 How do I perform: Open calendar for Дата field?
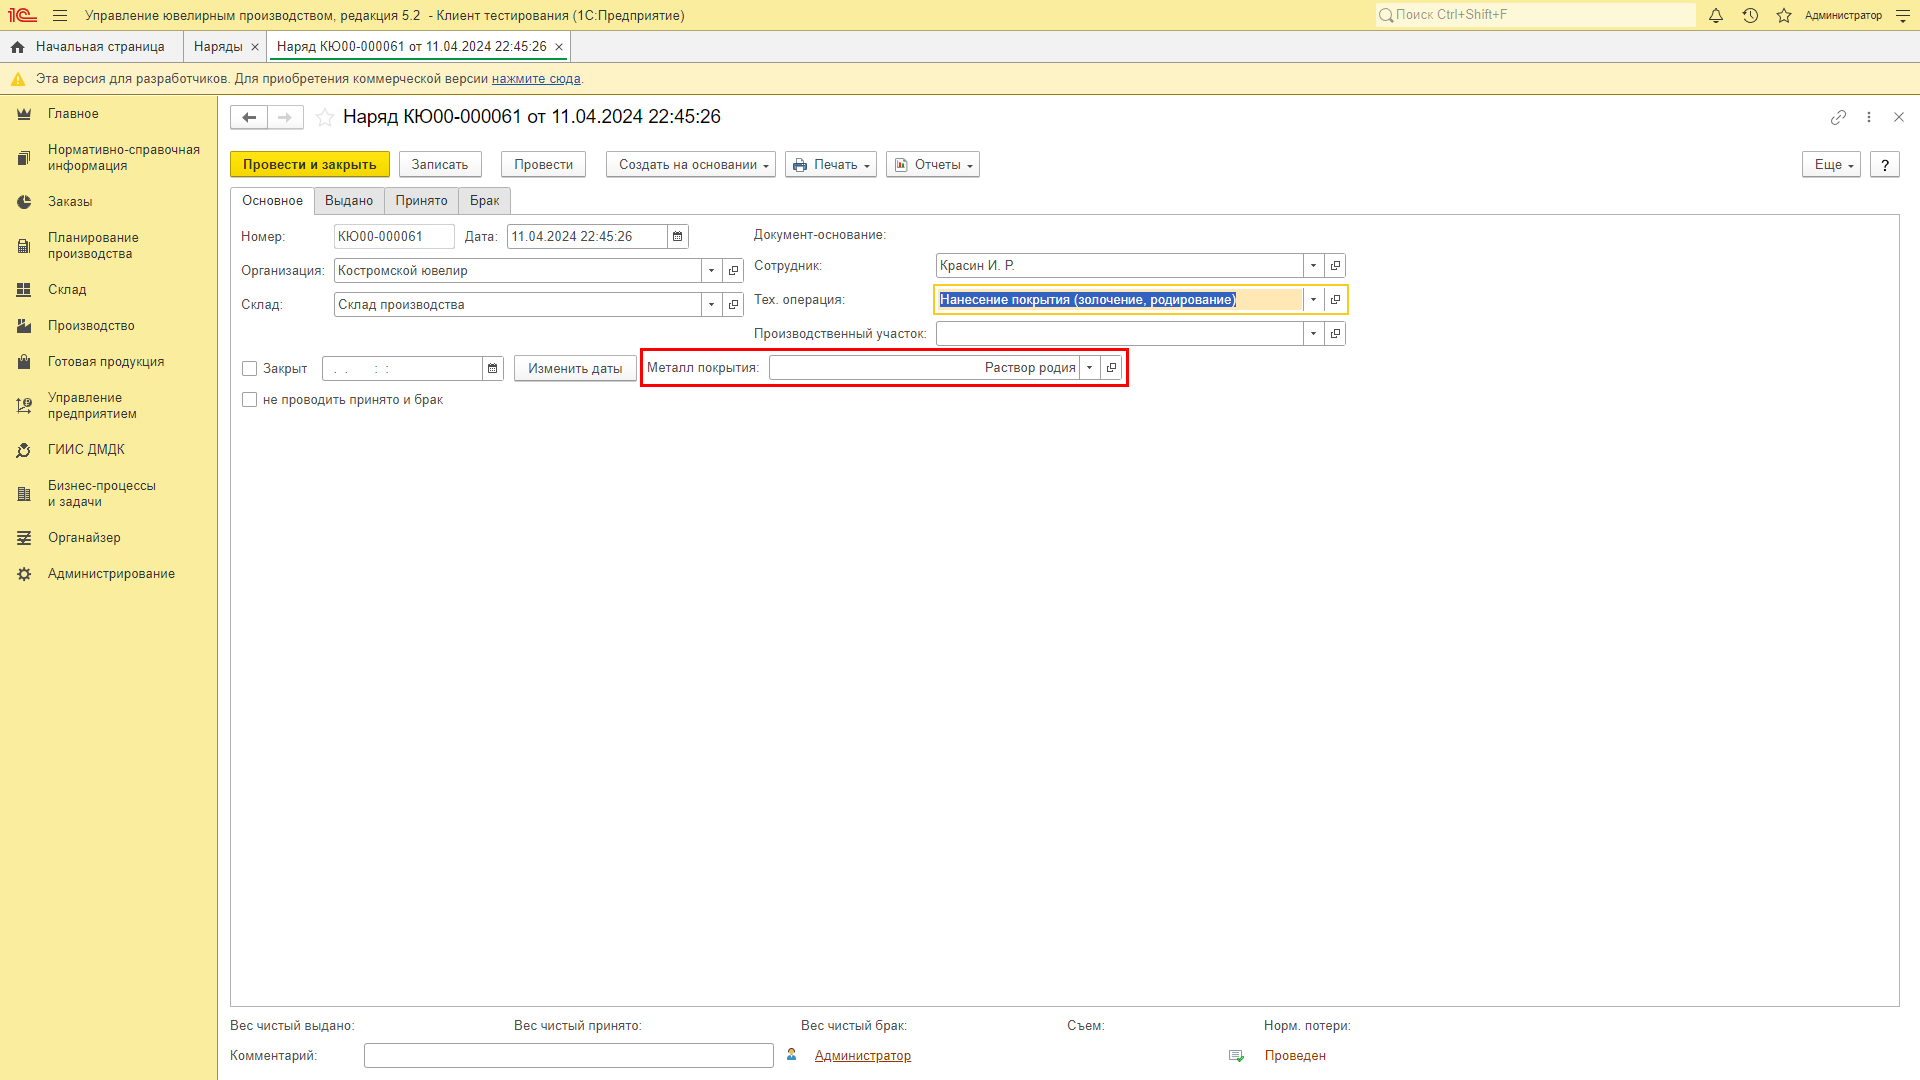tap(678, 237)
